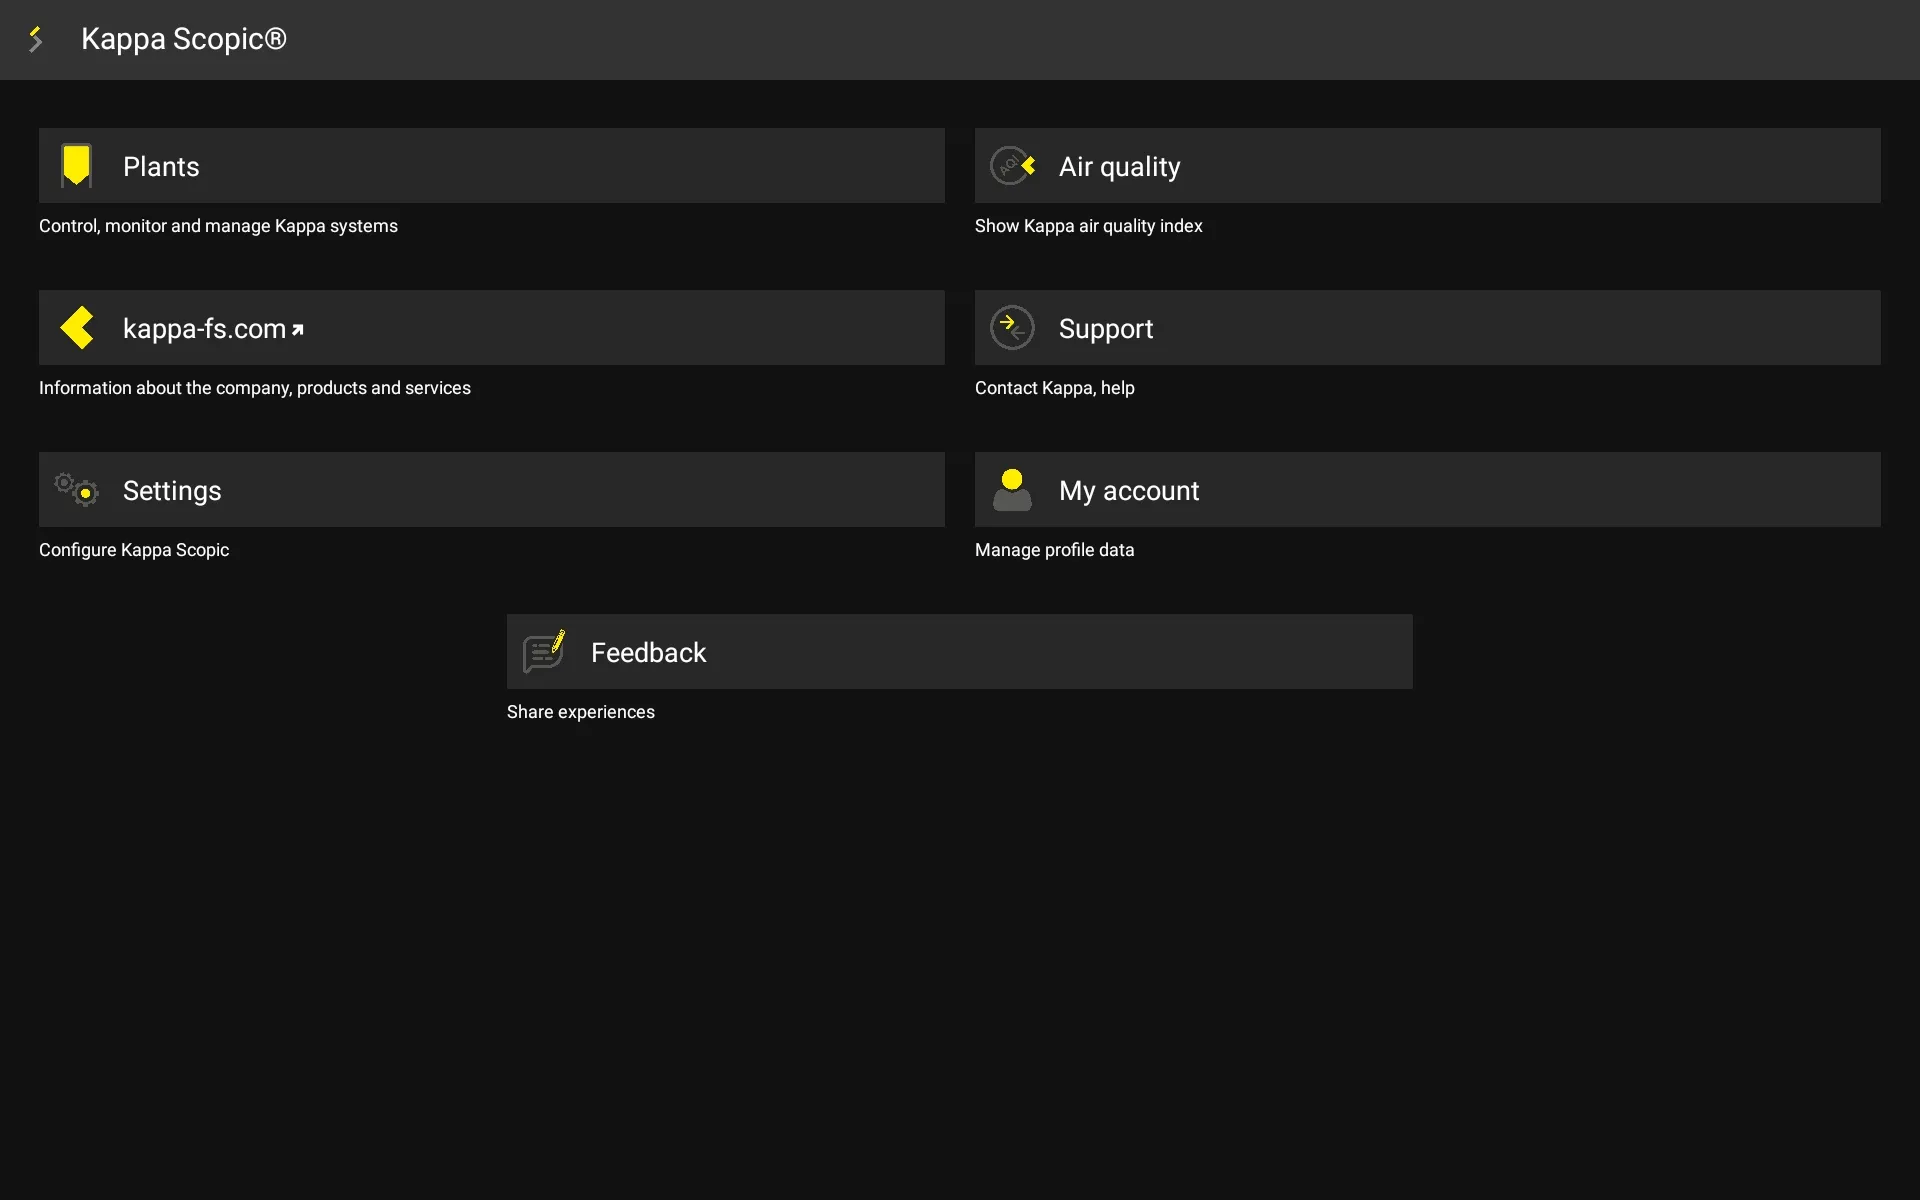This screenshot has width=1920, height=1200.
Task: Click 'Contact Kappa, help' description
Action: [1055, 388]
